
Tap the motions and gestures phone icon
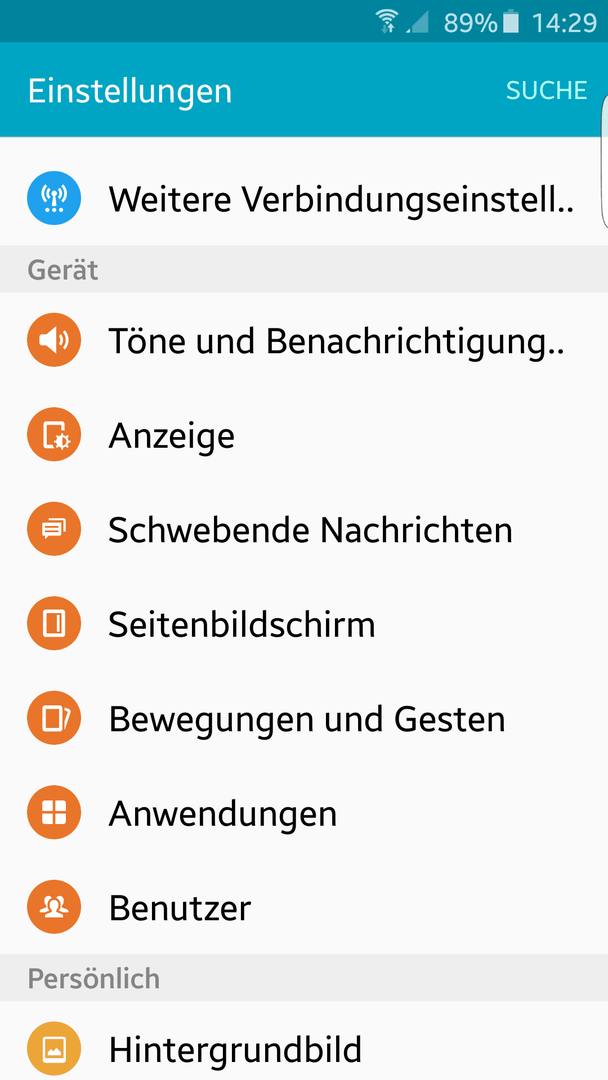(54, 719)
